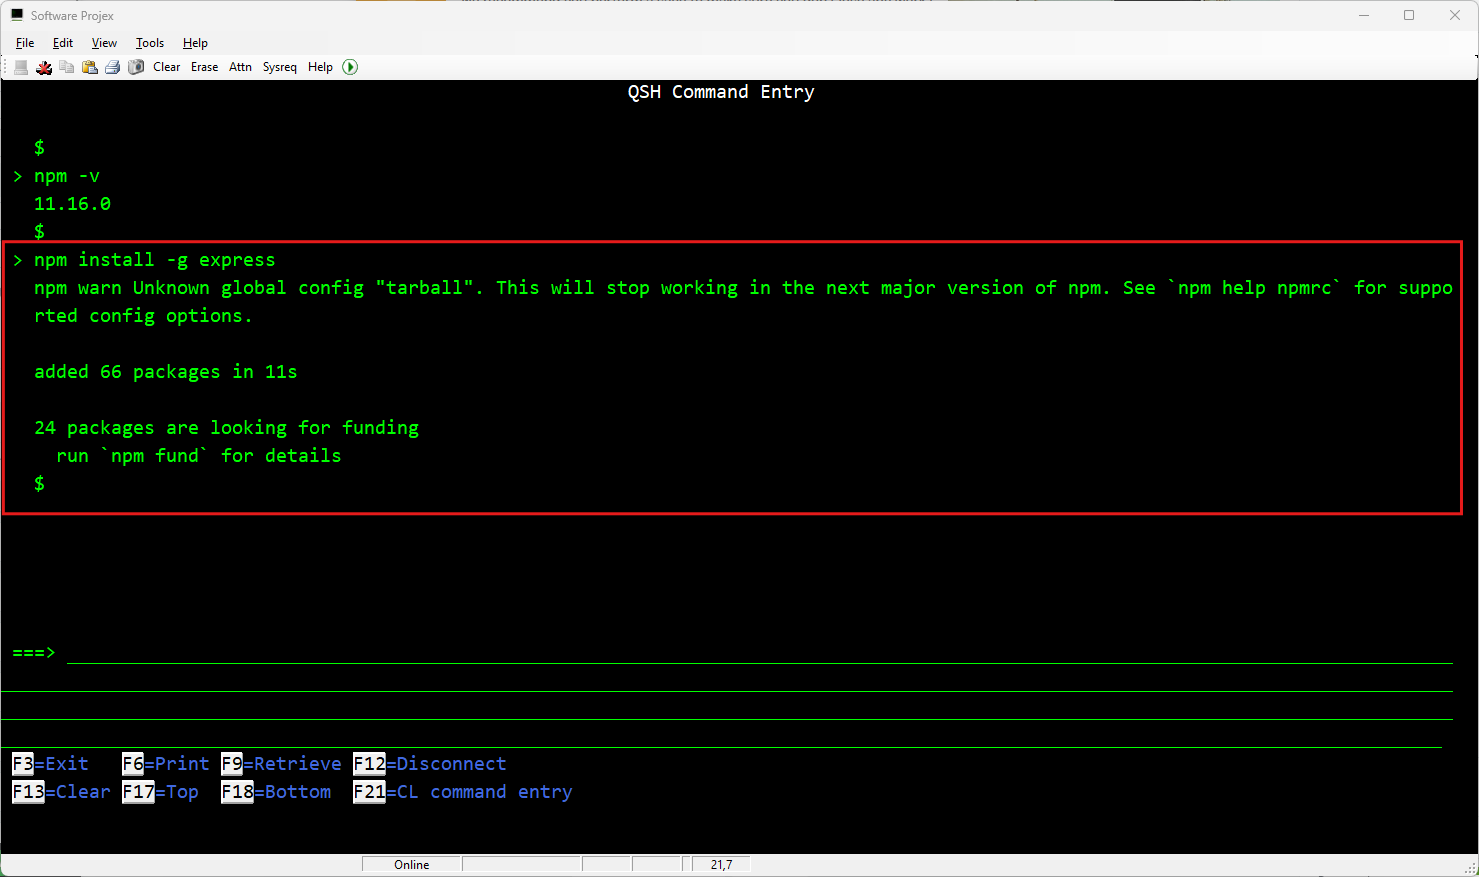Click the F21=CL command entry key

(463, 792)
